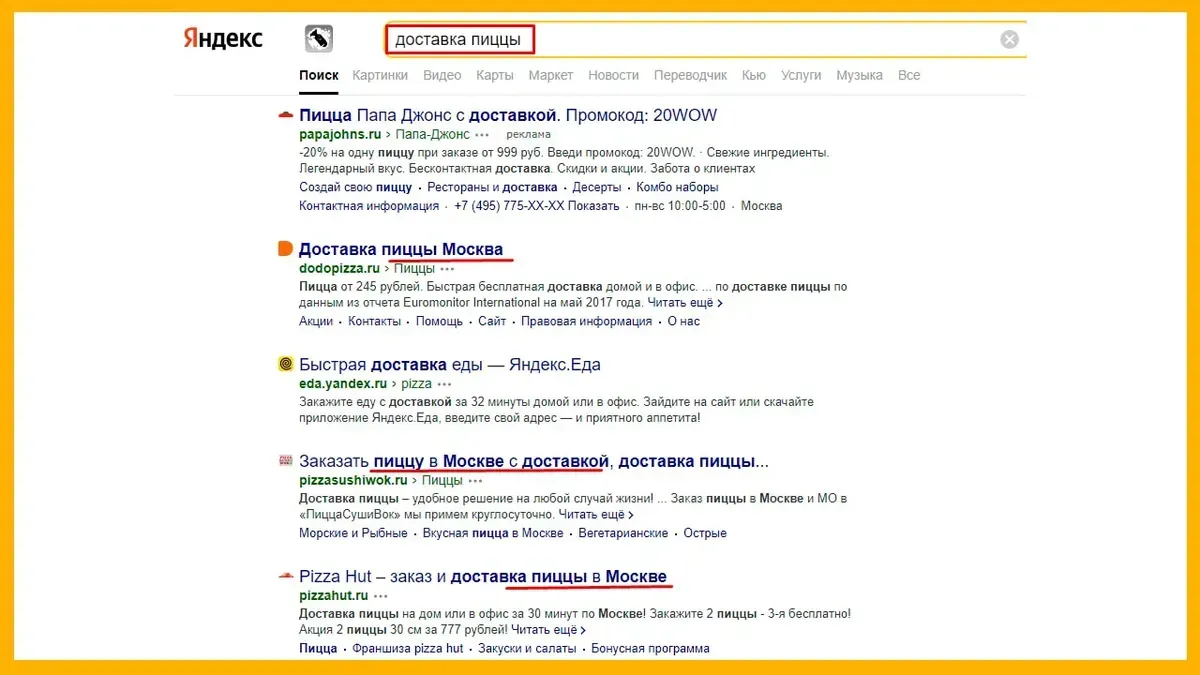Screen dimensions: 1200x675
Task: Open the Бонусная программа sitelink
Action: [x=651, y=648]
